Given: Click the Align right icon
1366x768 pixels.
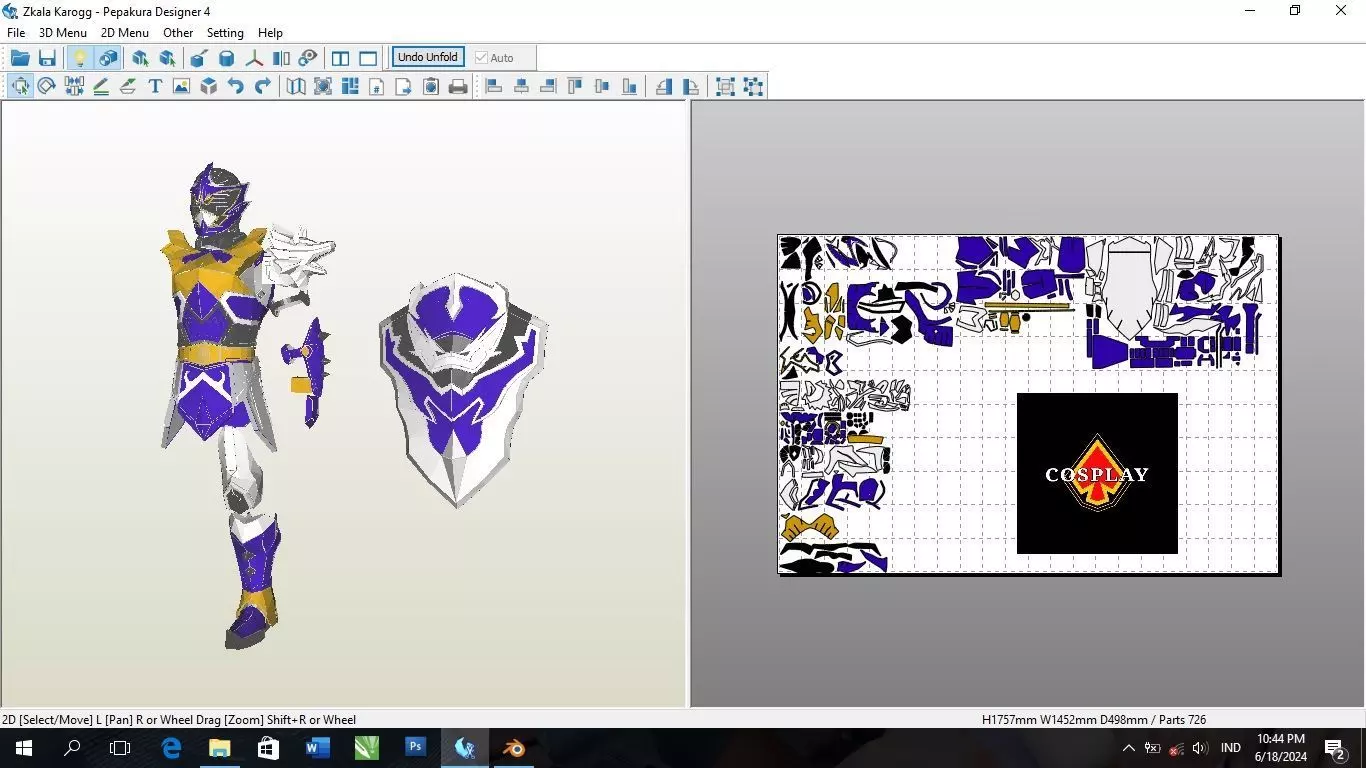Looking at the screenshot, I should pyautogui.click(x=548, y=86).
